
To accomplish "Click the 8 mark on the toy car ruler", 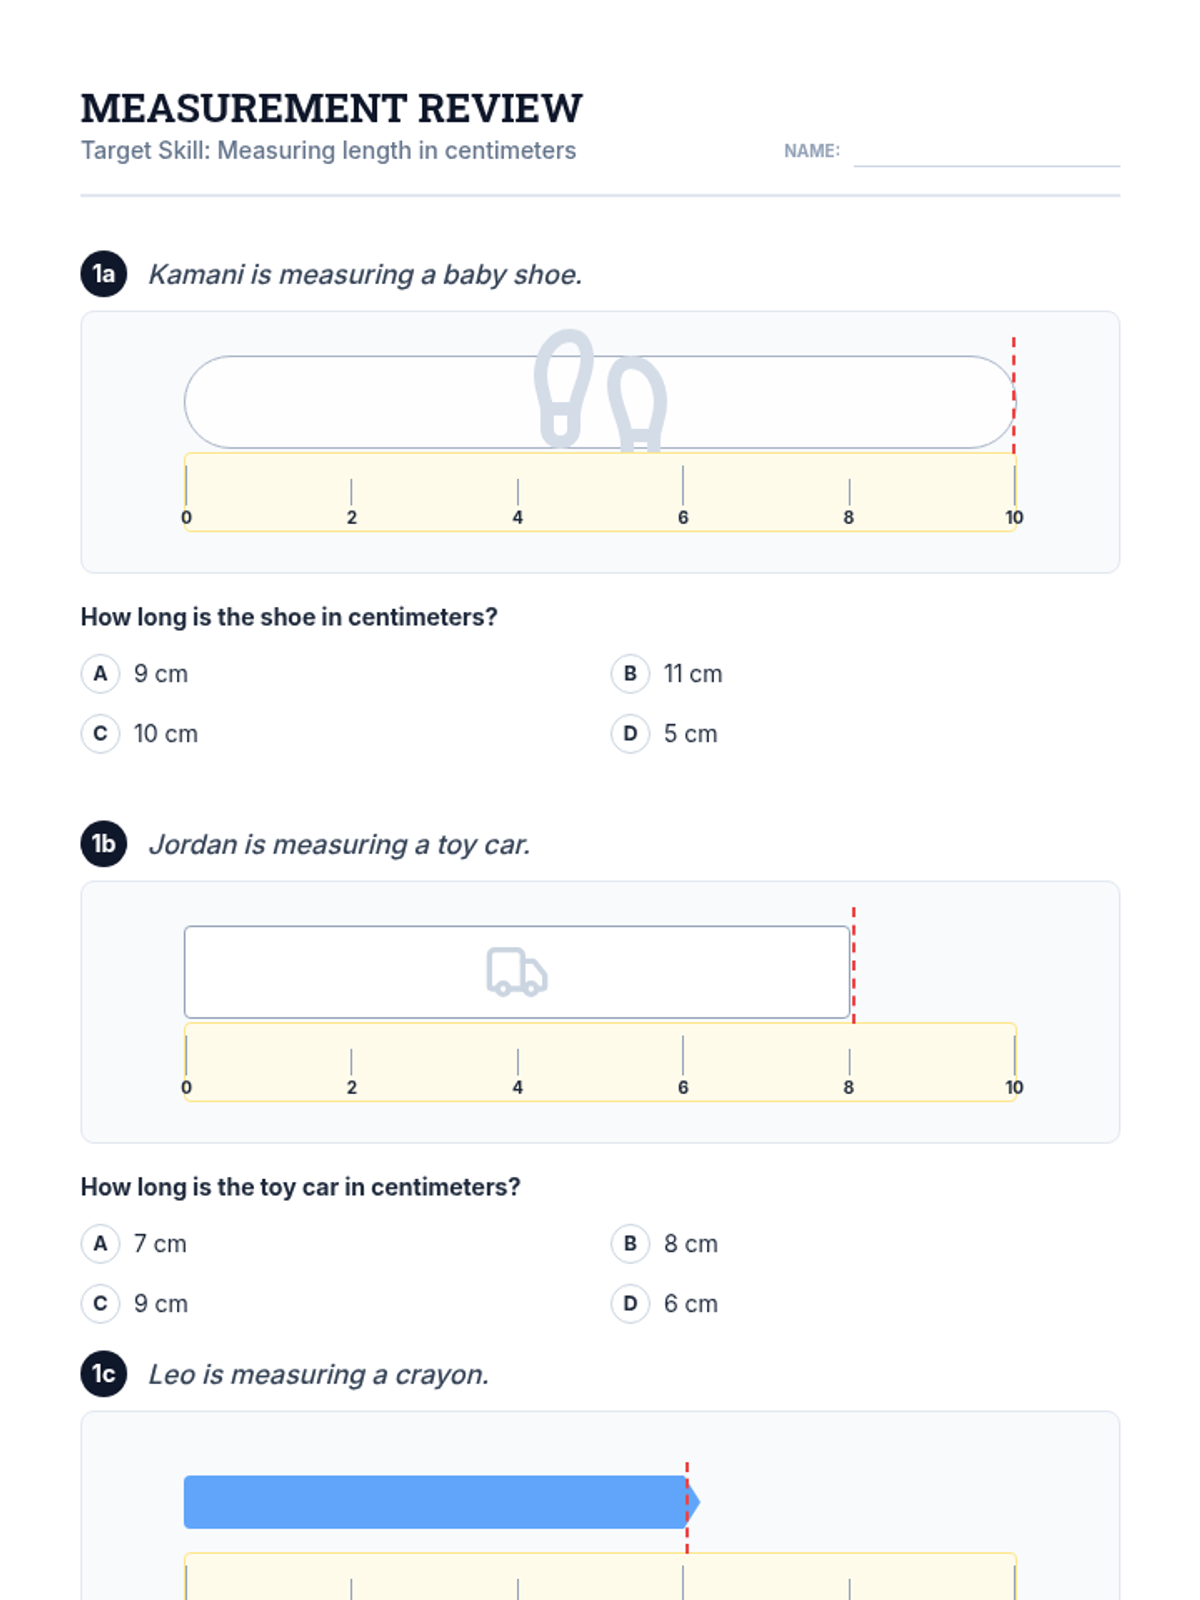I will 848,1086.
